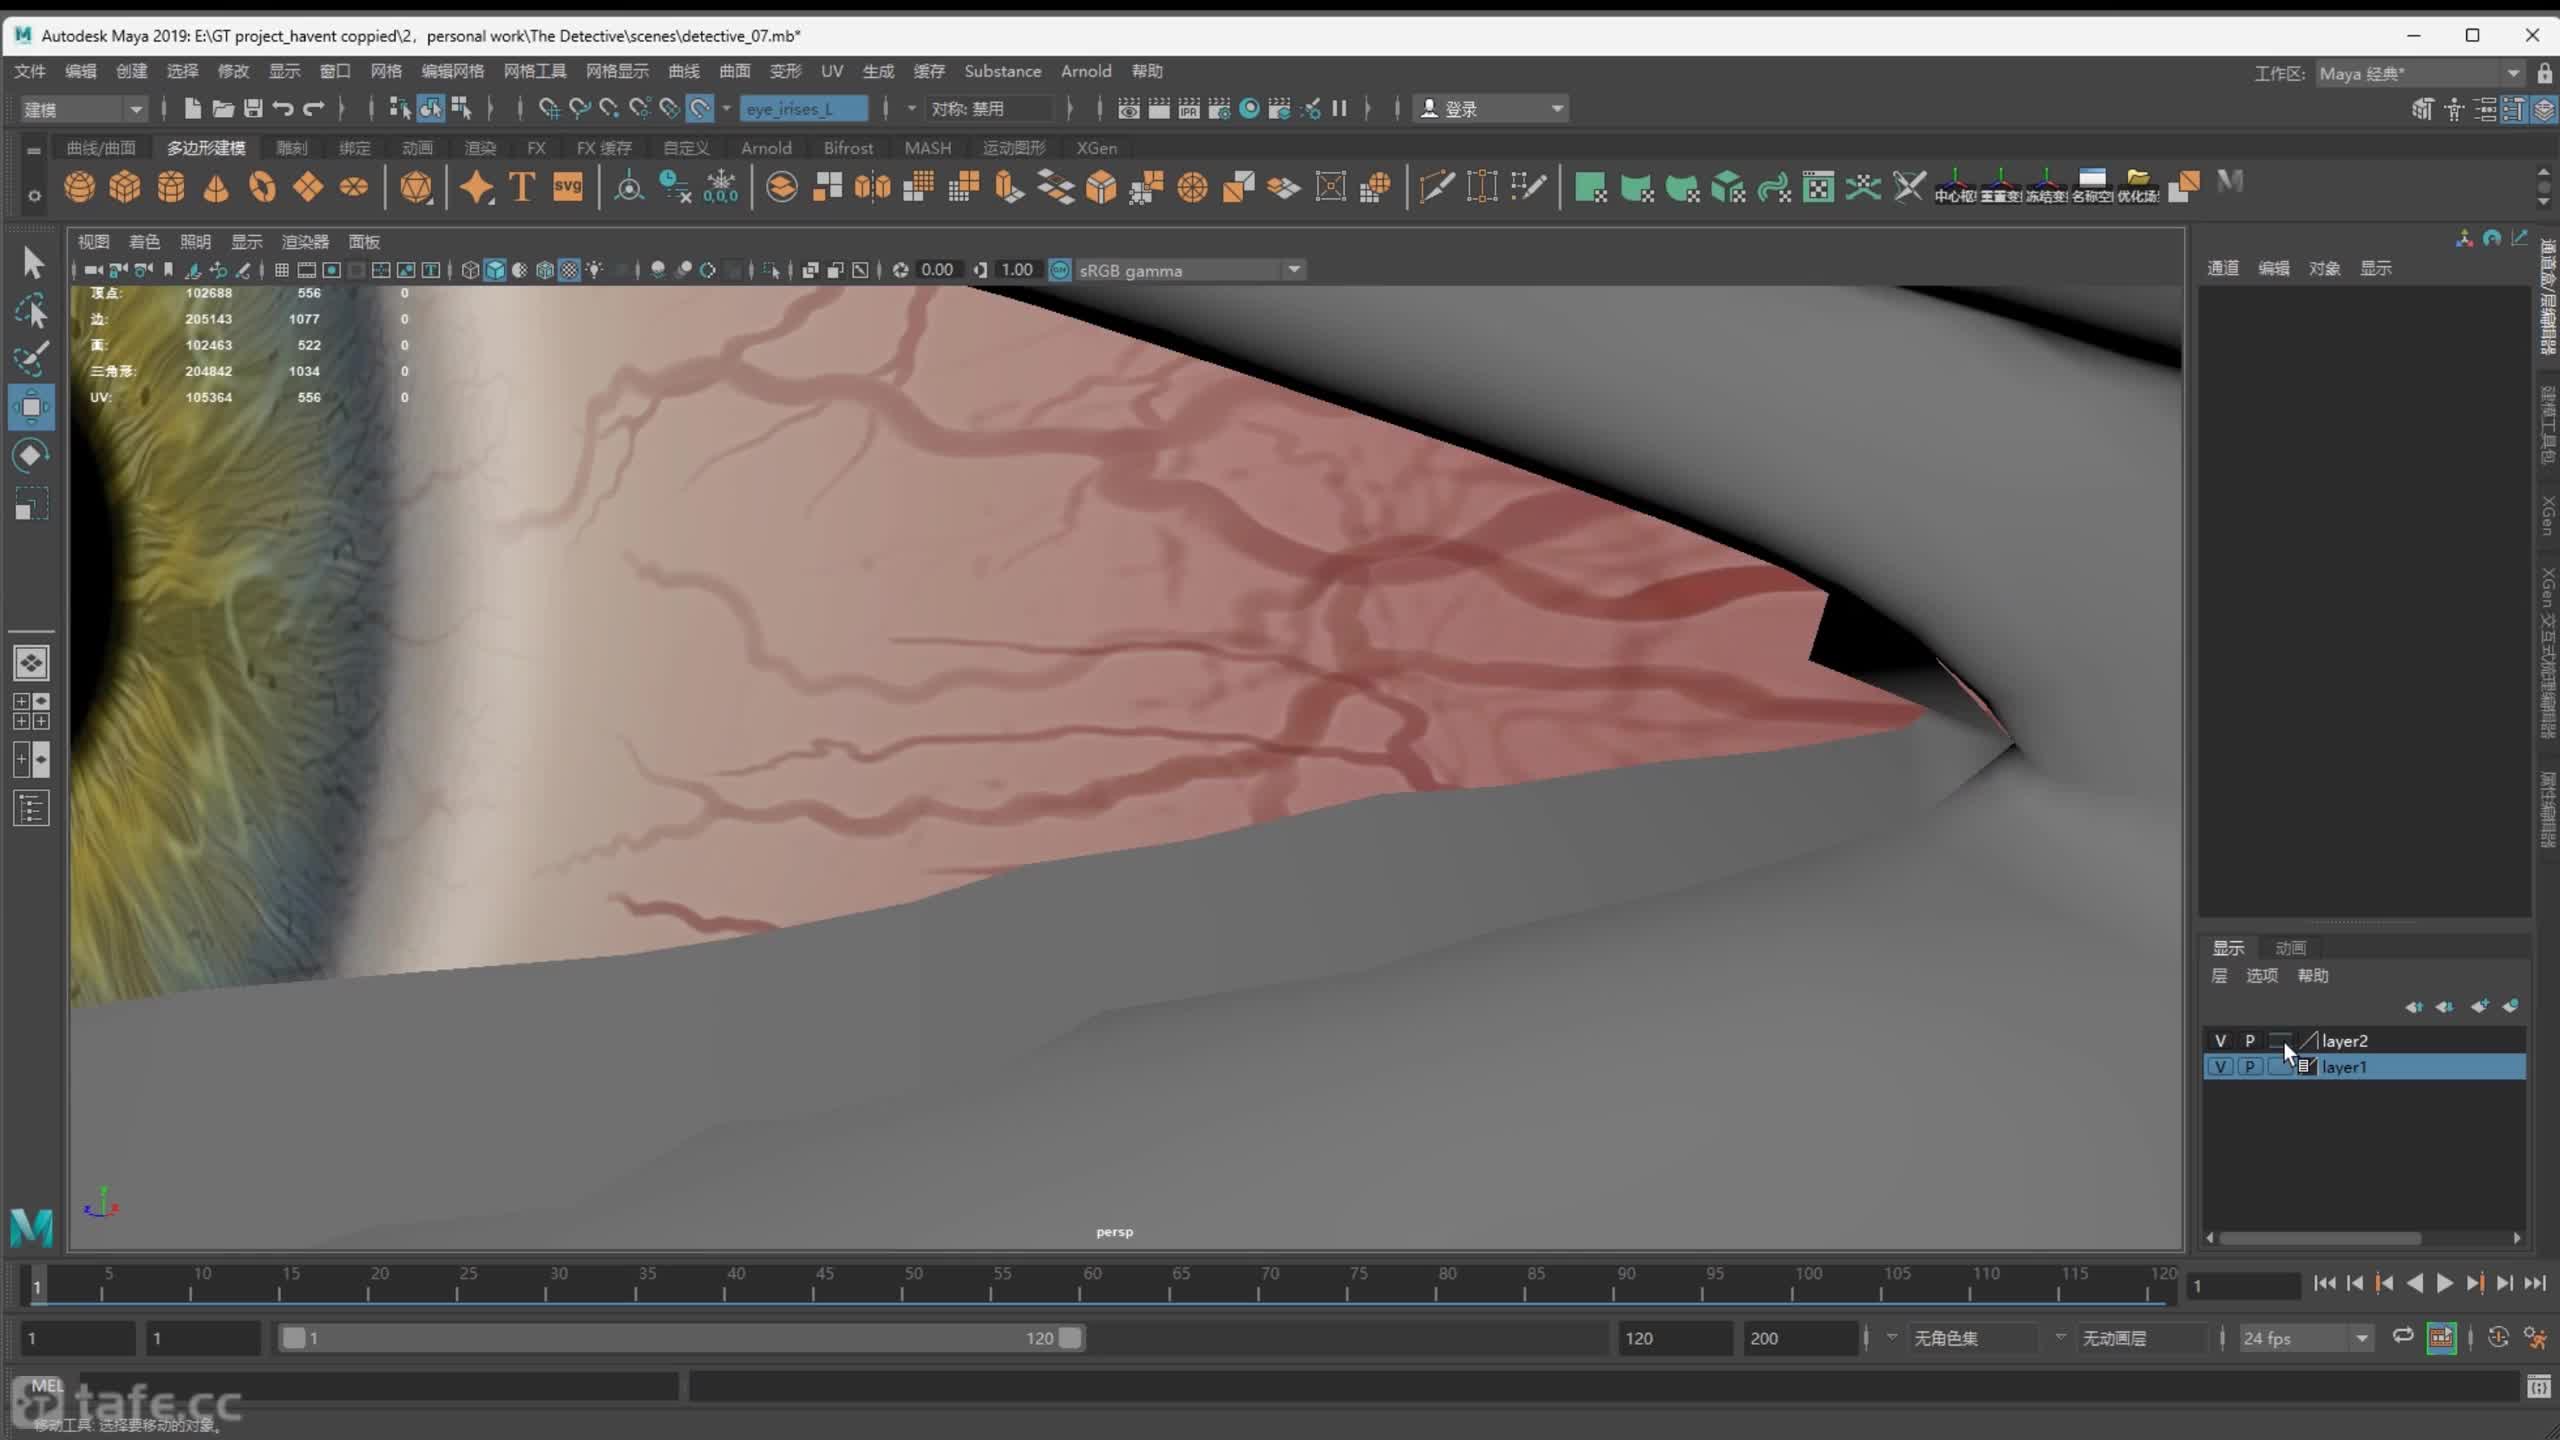Click the play forwards button
Image resolution: width=2560 pixels, height=1440 pixels.
click(x=2444, y=1283)
